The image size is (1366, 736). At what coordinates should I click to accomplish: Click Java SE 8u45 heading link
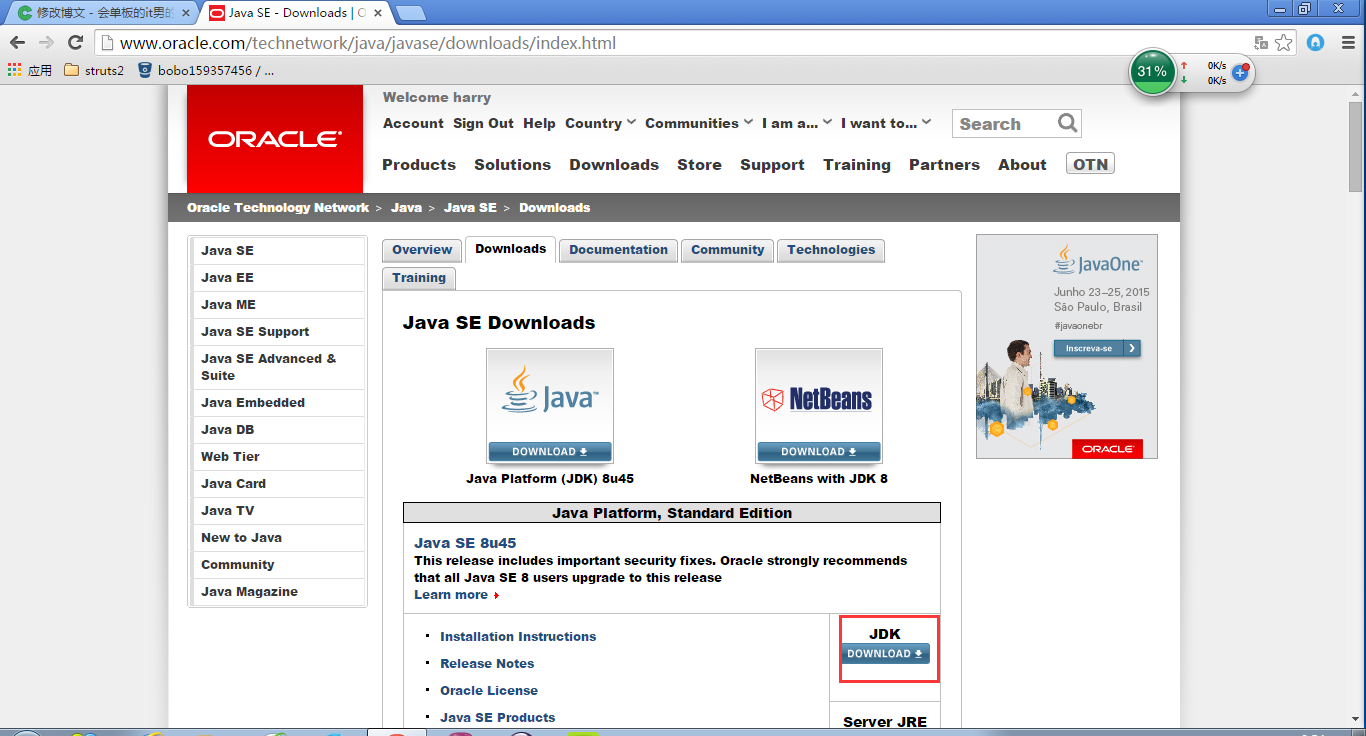point(465,543)
